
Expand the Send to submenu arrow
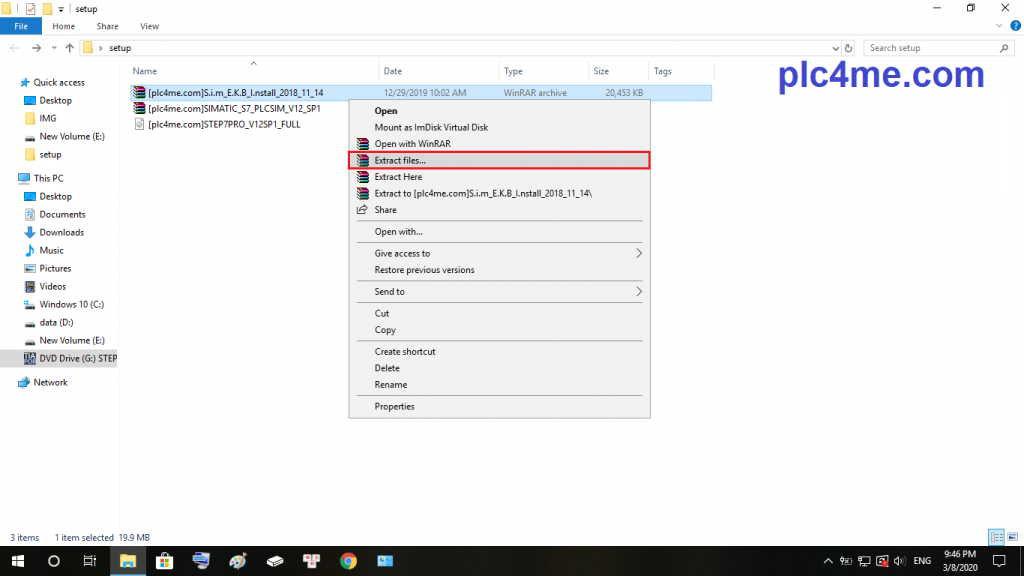click(x=639, y=292)
